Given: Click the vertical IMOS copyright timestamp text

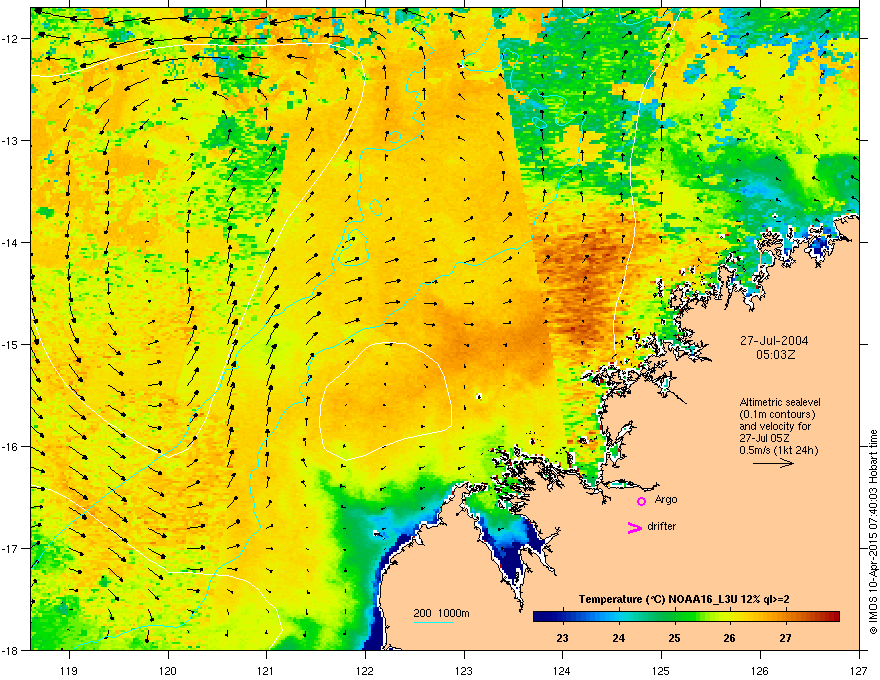Looking at the screenshot, I should pyautogui.click(x=873, y=532).
